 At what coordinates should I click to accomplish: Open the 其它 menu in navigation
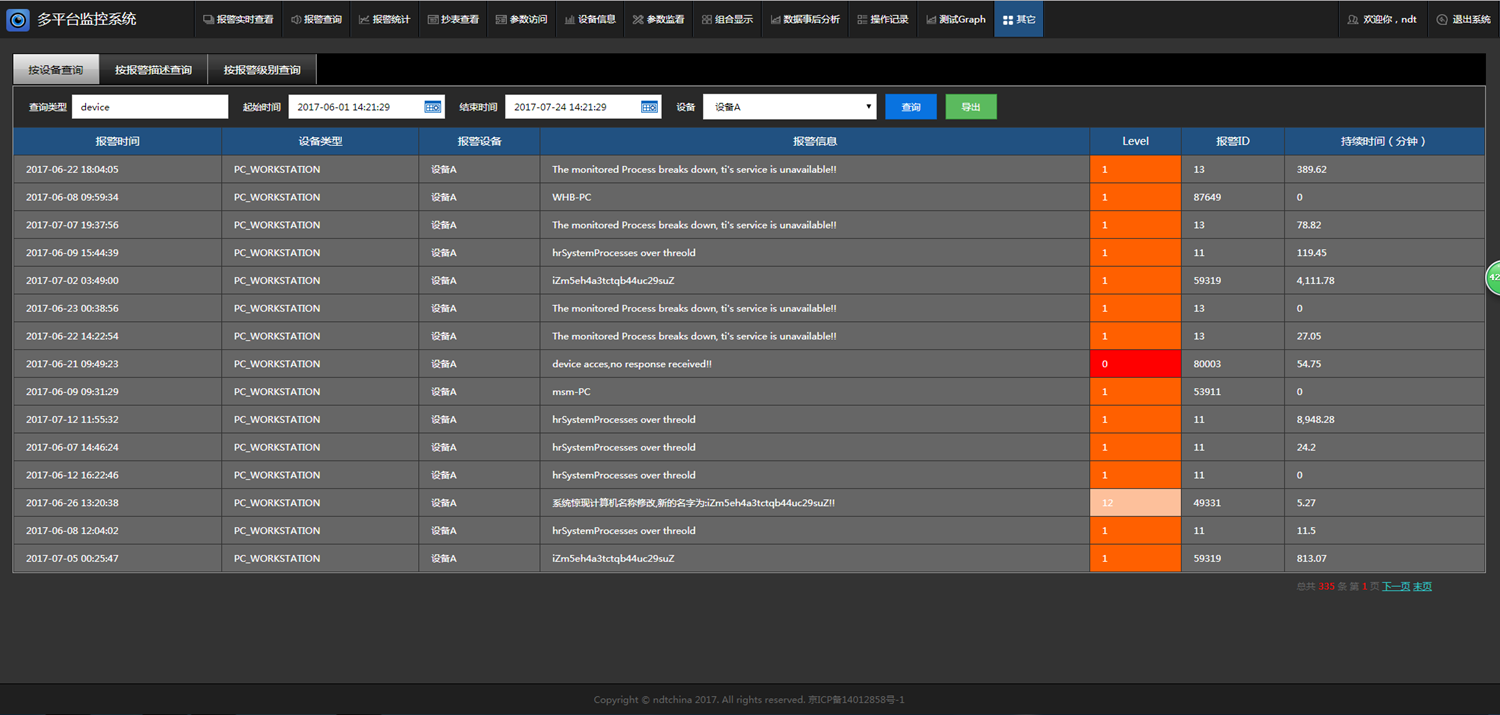click(1018, 19)
